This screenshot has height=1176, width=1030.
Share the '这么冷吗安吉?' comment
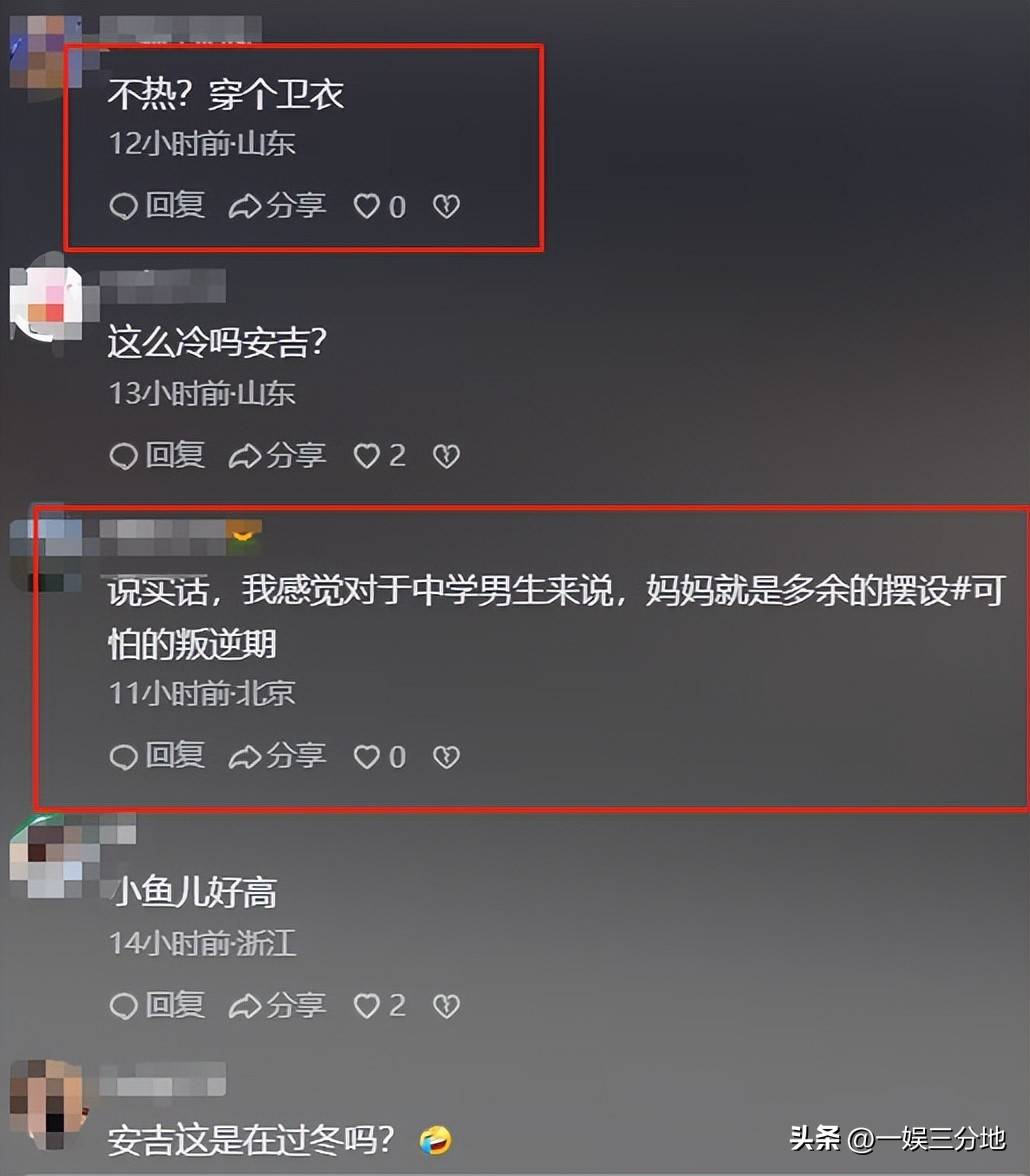[x=278, y=455]
